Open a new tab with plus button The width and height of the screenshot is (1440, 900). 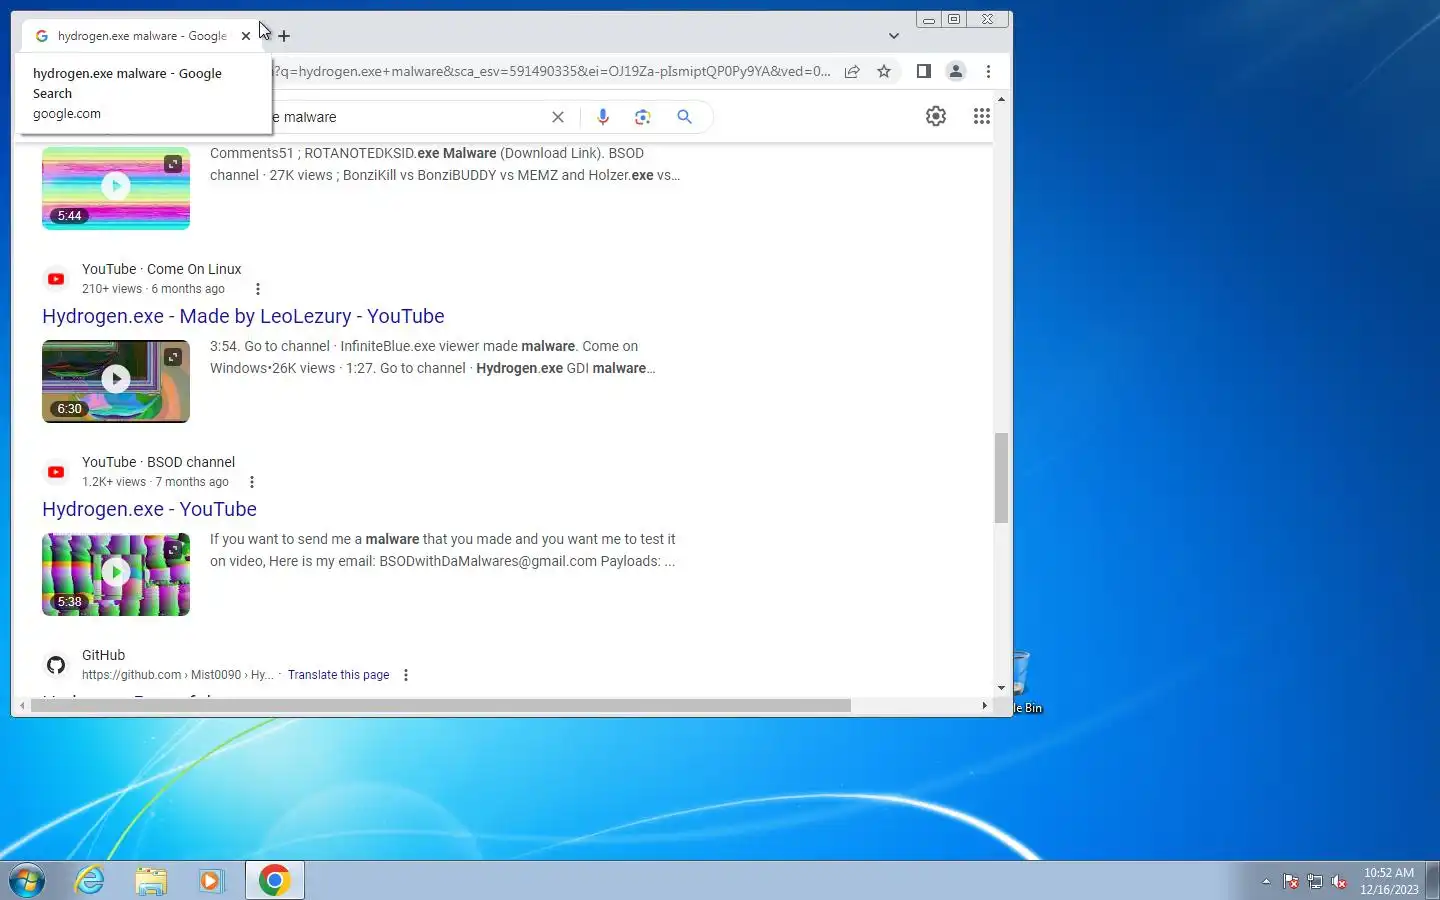coord(284,36)
